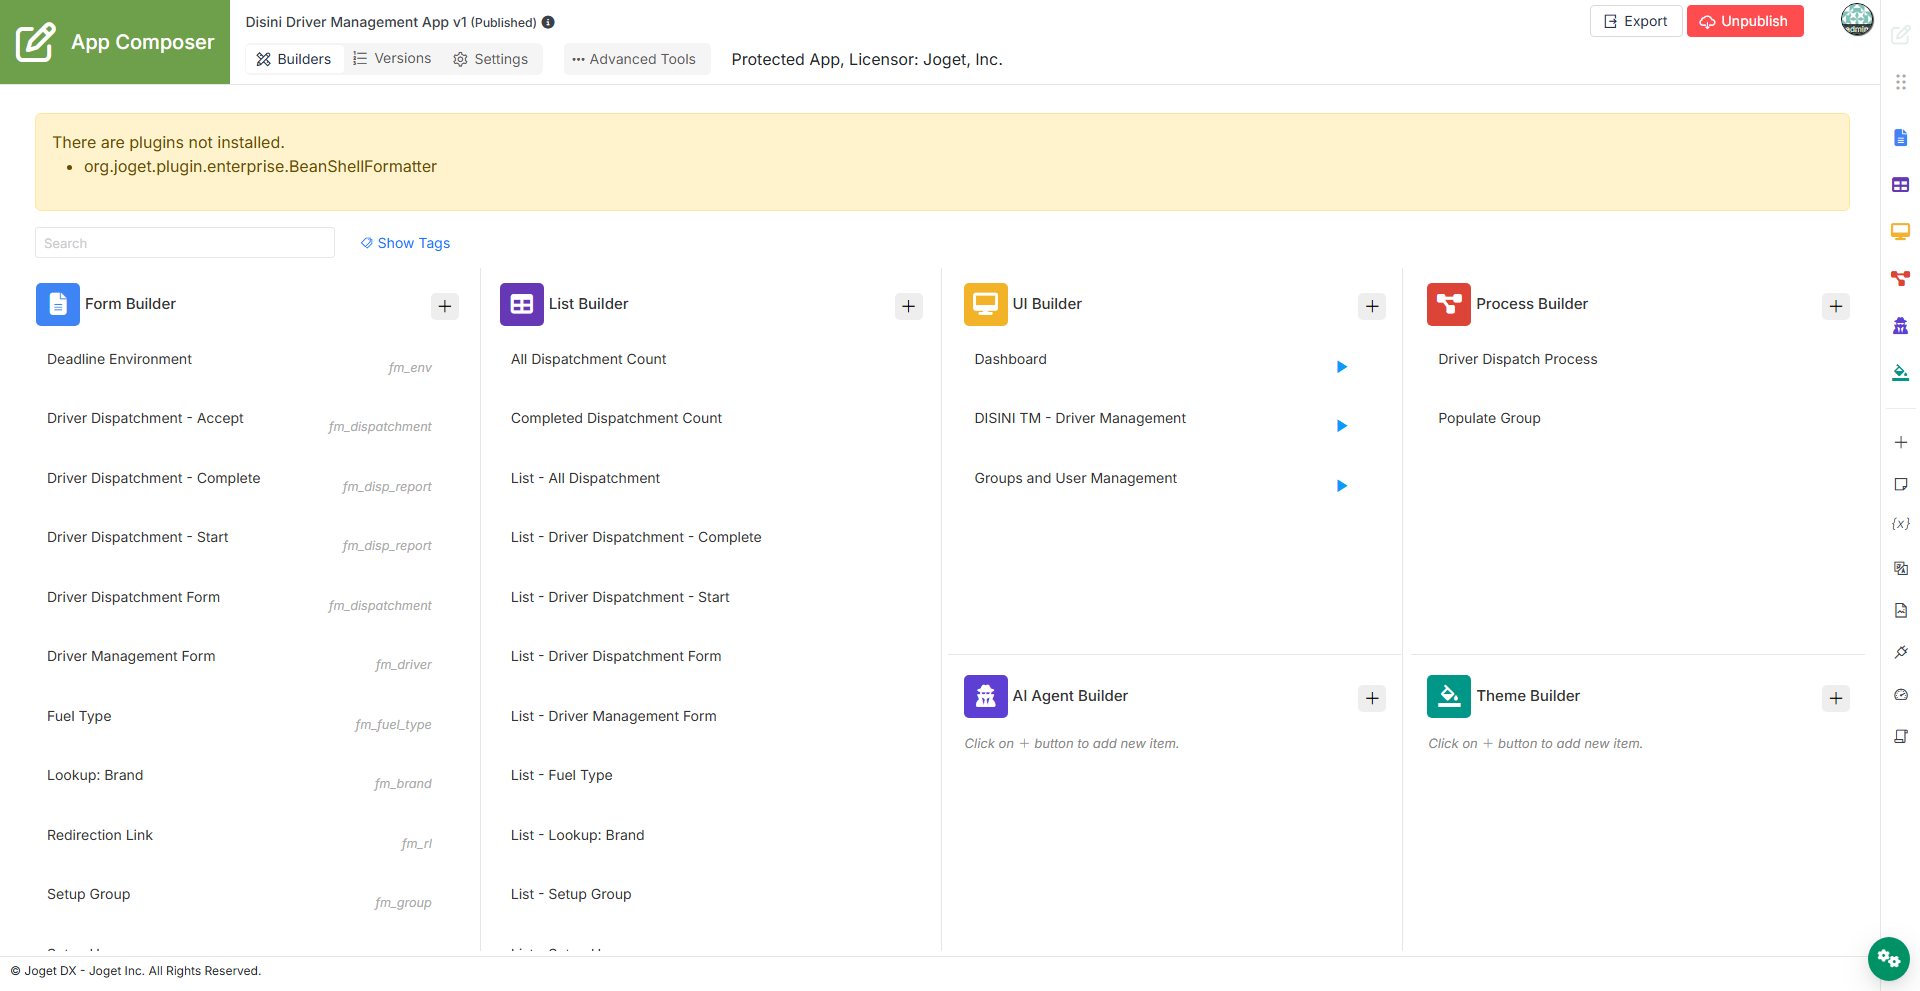Image resolution: width=1920 pixels, height=991 pixels.
Task: Click the red Unpublish button
Action: point(1745,21)
